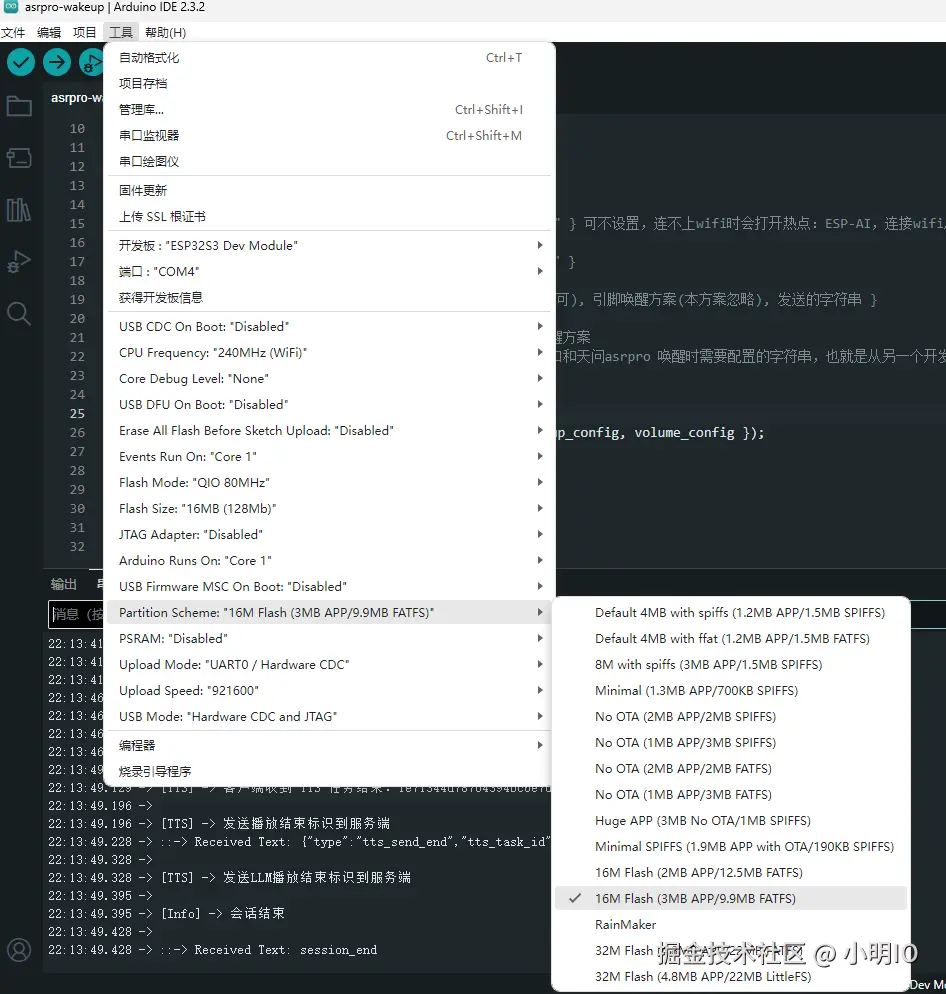Click the Verify checkmark button

point(21,62)
